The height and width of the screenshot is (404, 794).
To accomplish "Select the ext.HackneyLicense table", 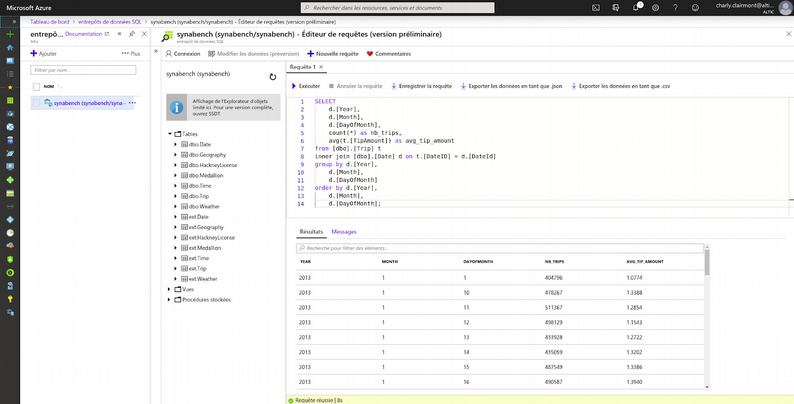I will pyautogui.click(x=212, y=237).
